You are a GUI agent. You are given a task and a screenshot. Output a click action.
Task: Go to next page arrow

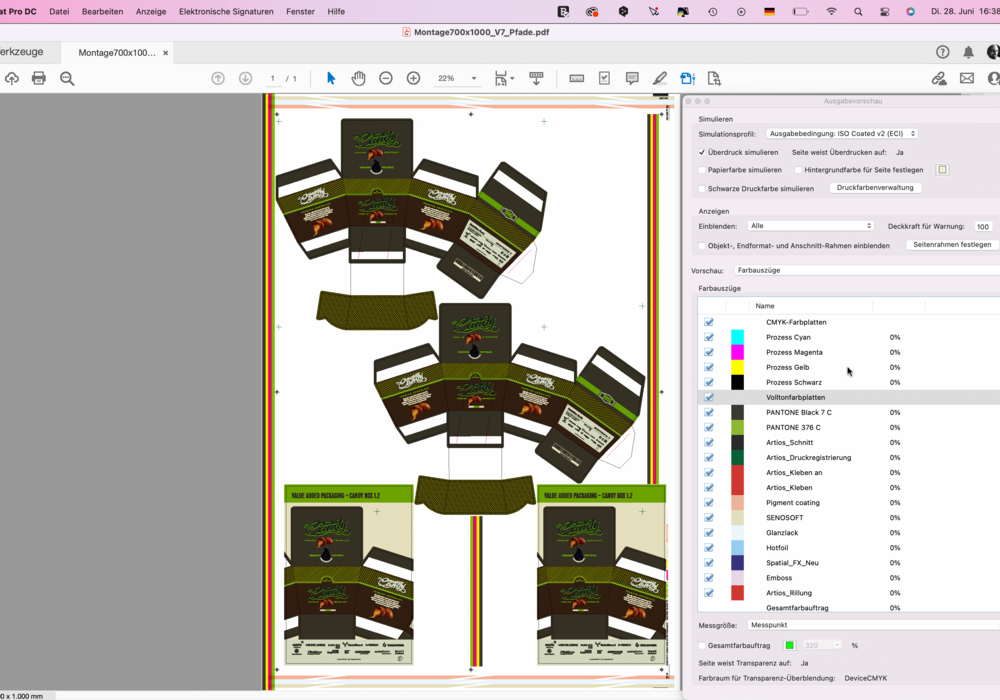point(246,78)
